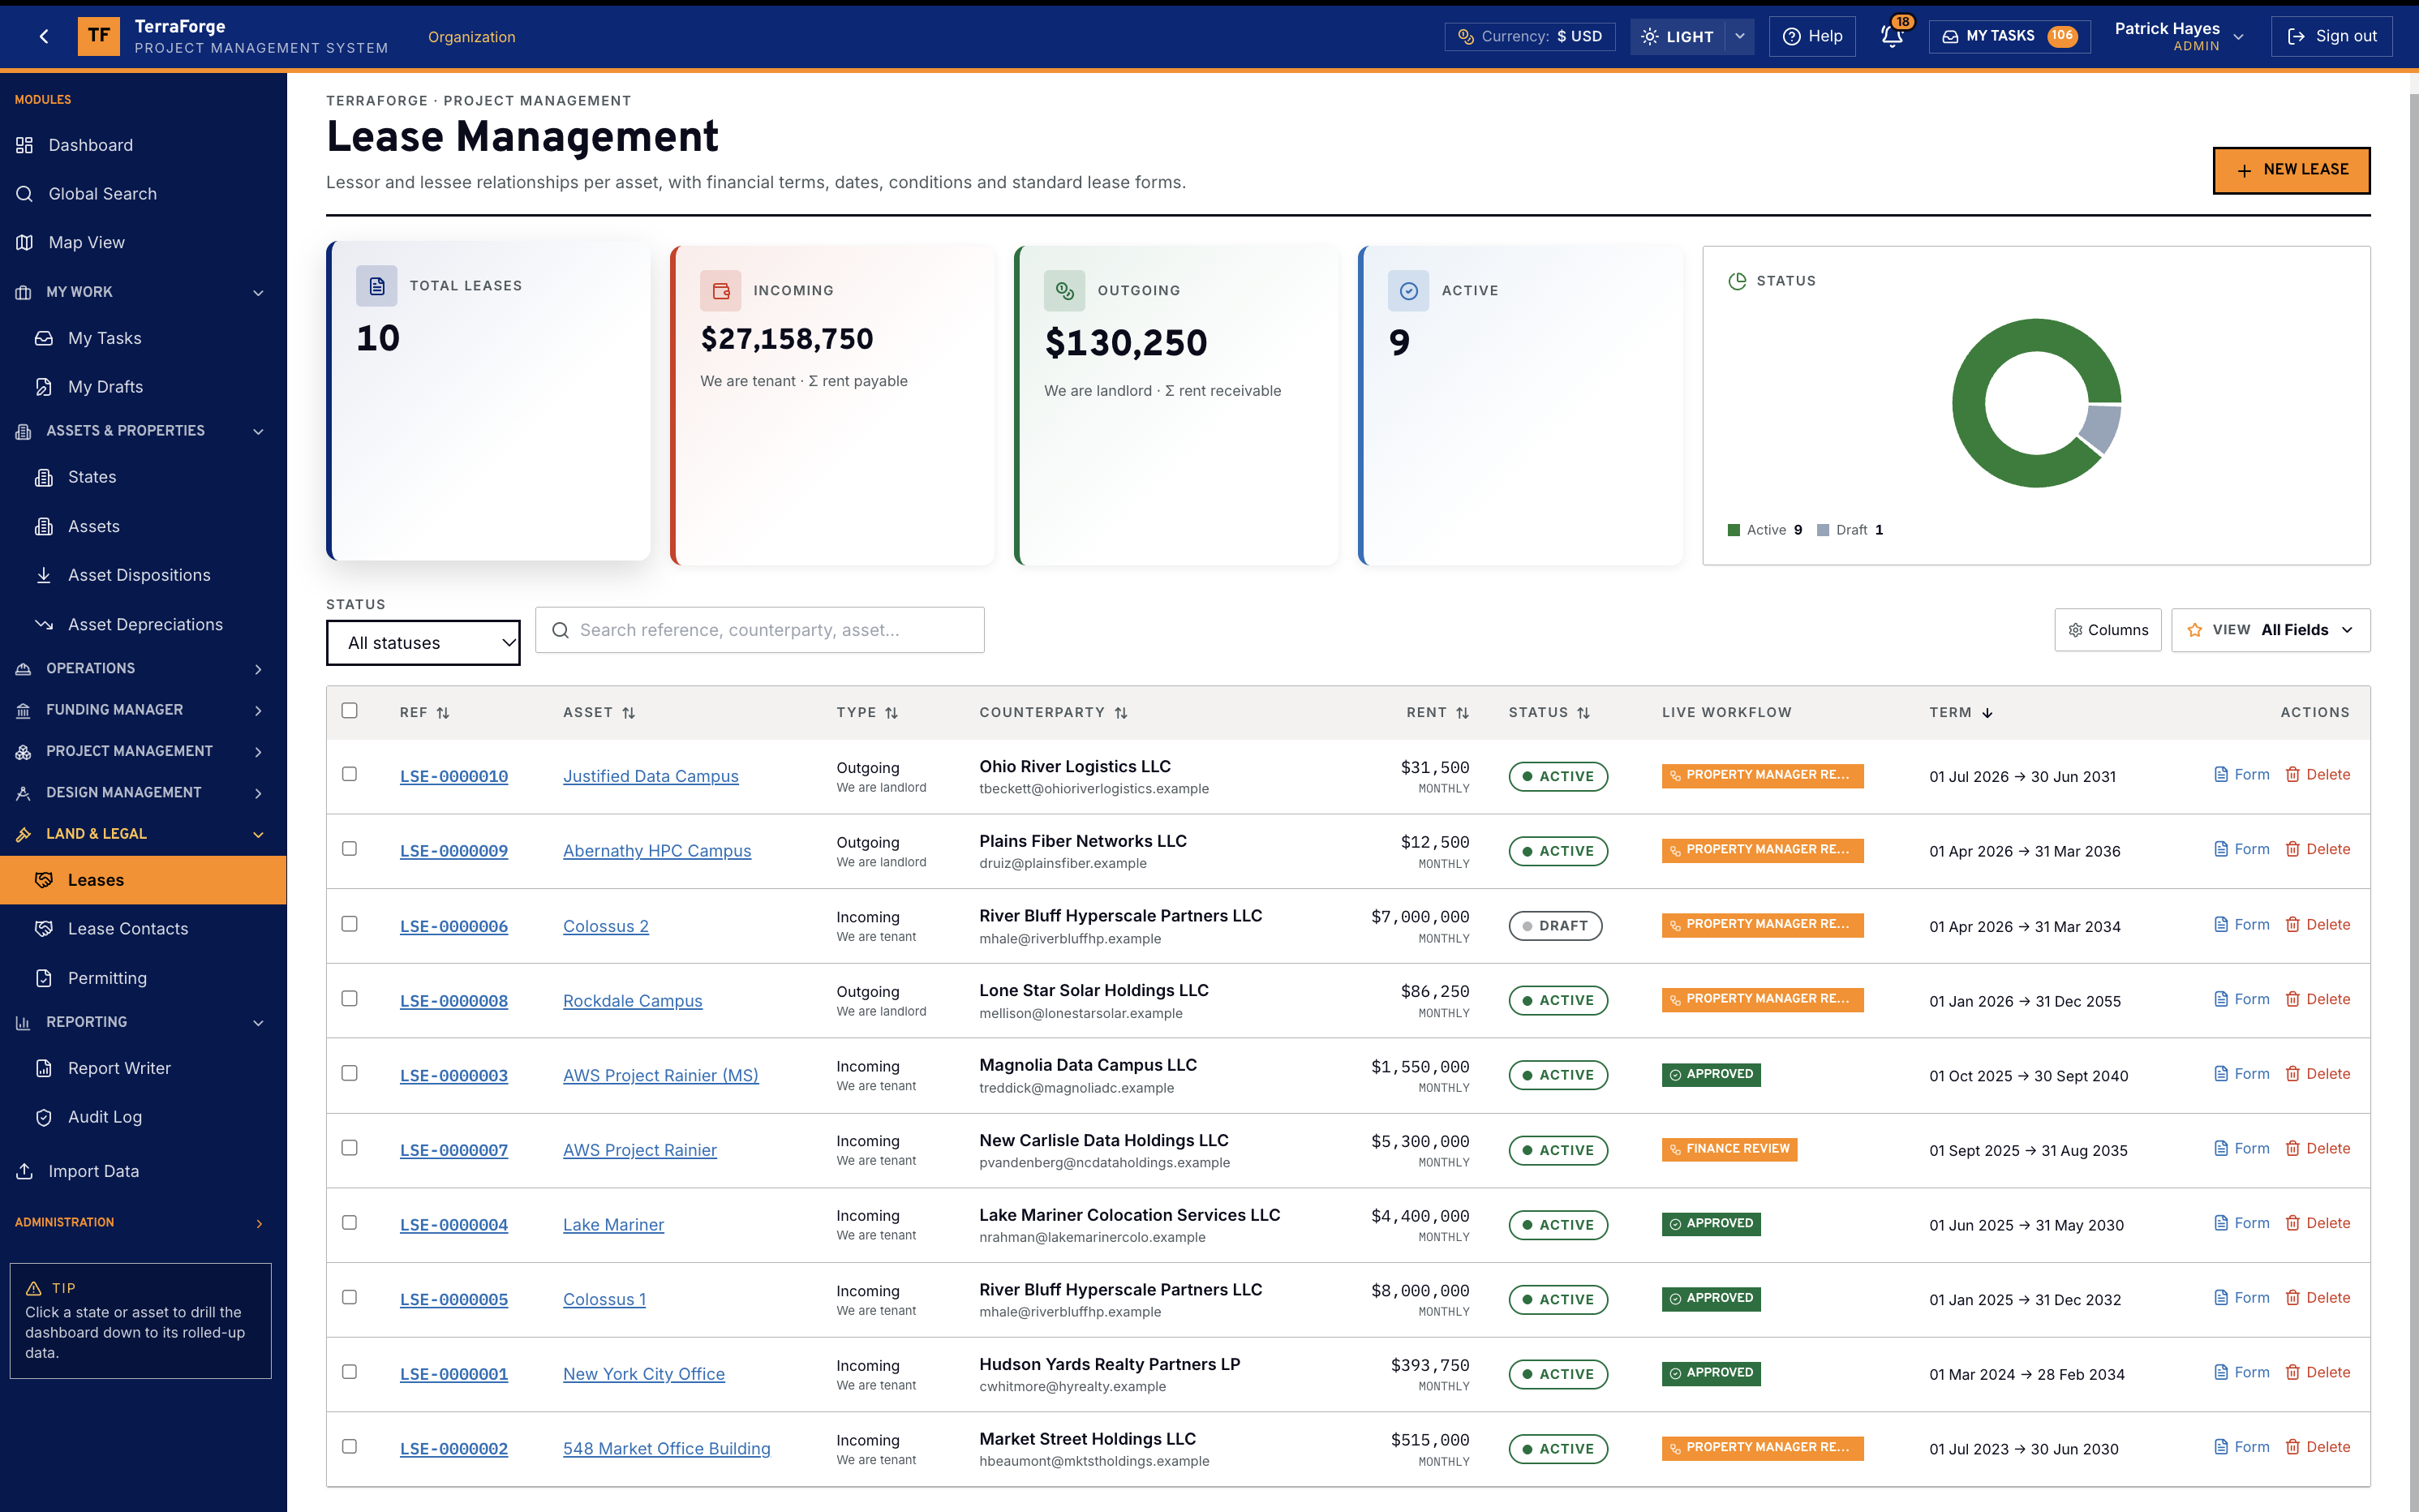This screenshot has height=1512, width=2419.
Task: Click the Asset Depreciations trend icon
Action: (x=44, y=624)
